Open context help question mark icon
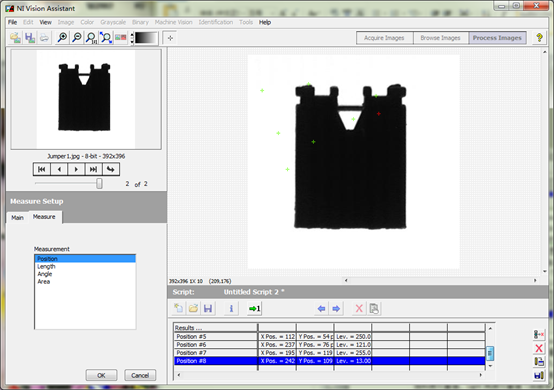 [x=539, y=37]
